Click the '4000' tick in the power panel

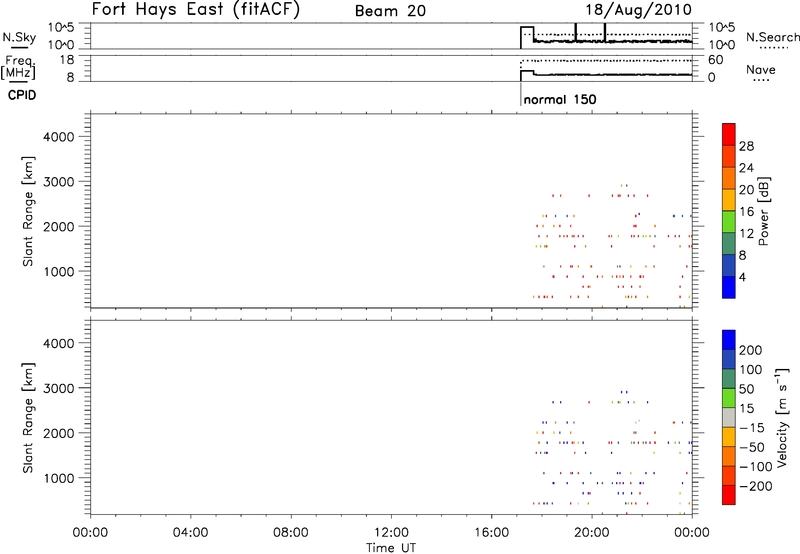pos(59,137)
